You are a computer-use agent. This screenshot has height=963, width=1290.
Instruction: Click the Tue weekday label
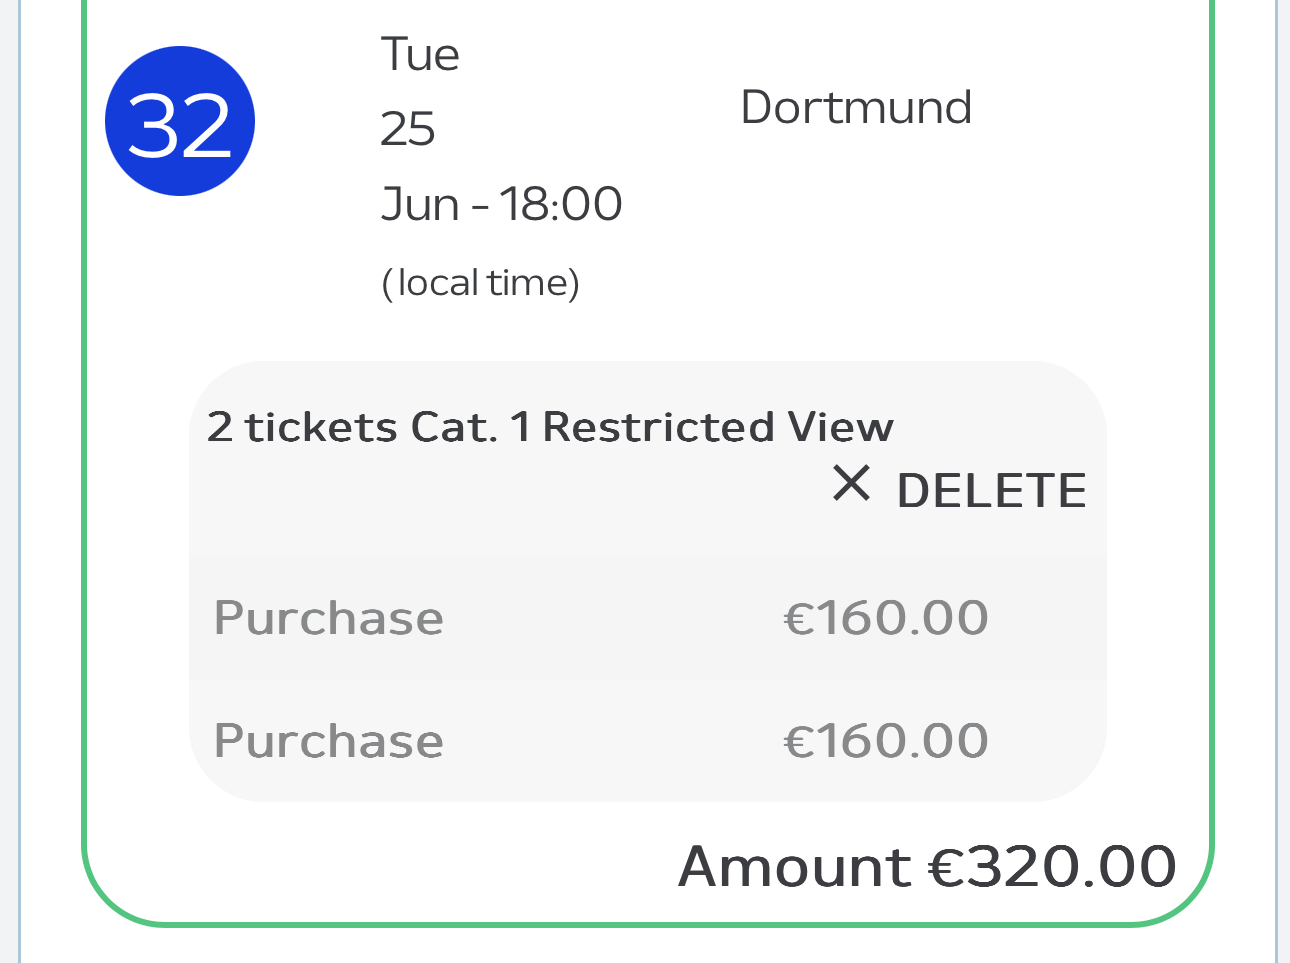point(420,54)
